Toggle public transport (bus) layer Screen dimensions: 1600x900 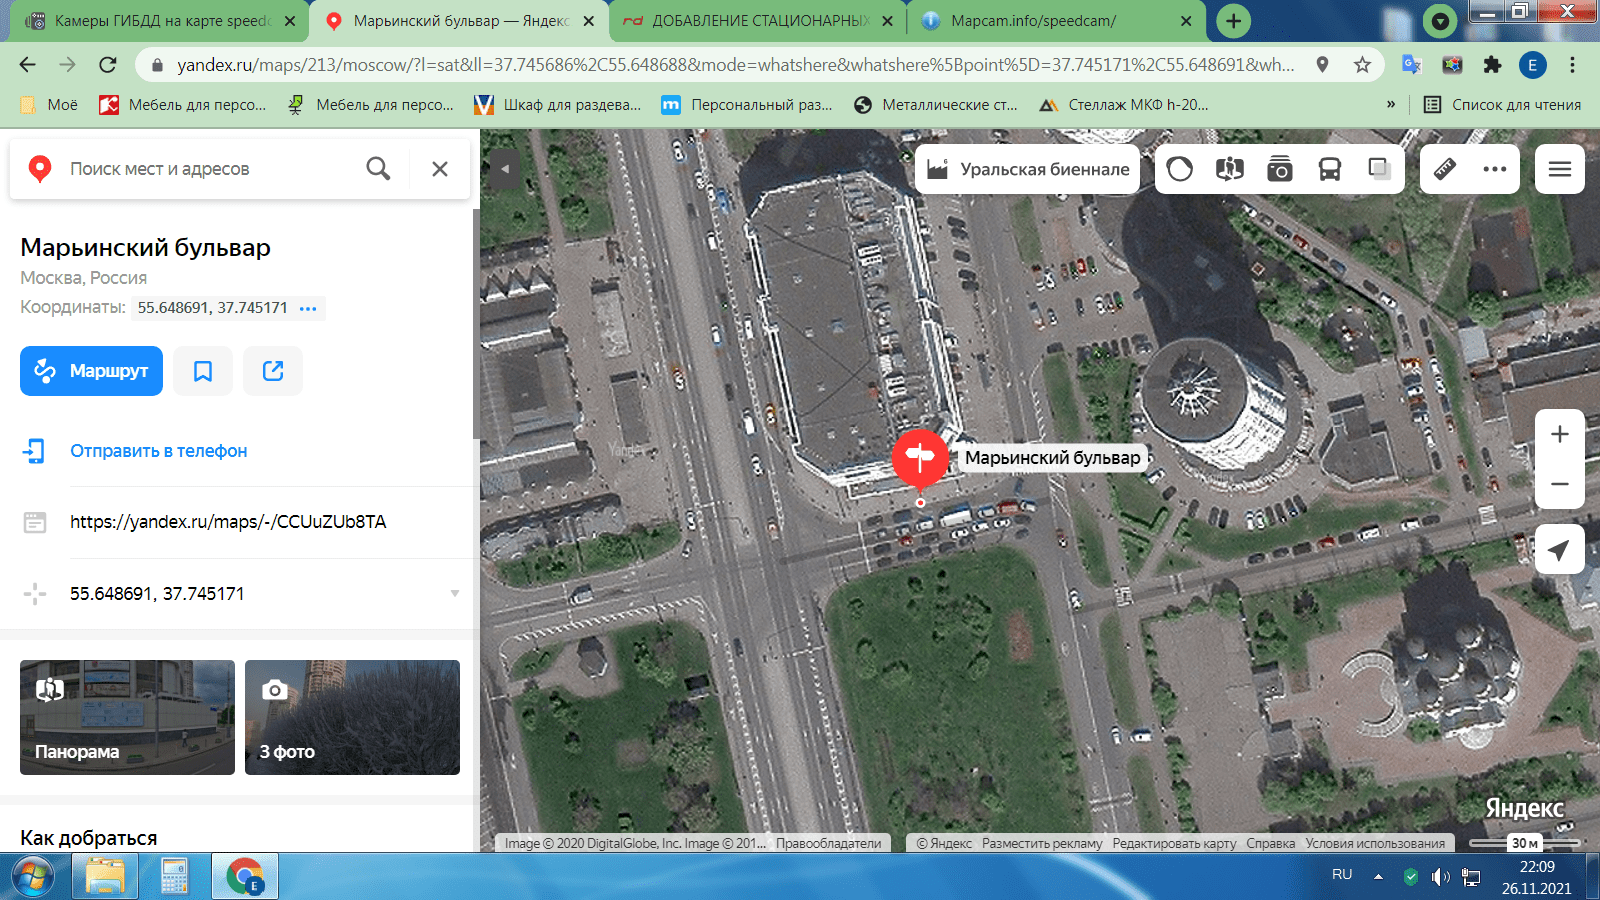click(1329, 169)
